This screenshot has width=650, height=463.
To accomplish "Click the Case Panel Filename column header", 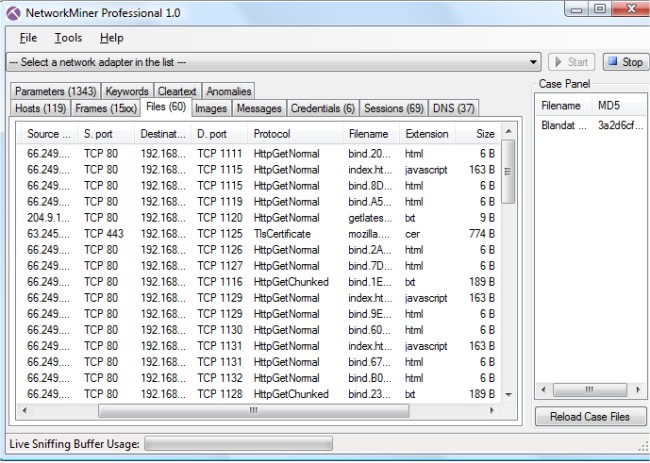I will pyautogui.click(x=564, y=105).
